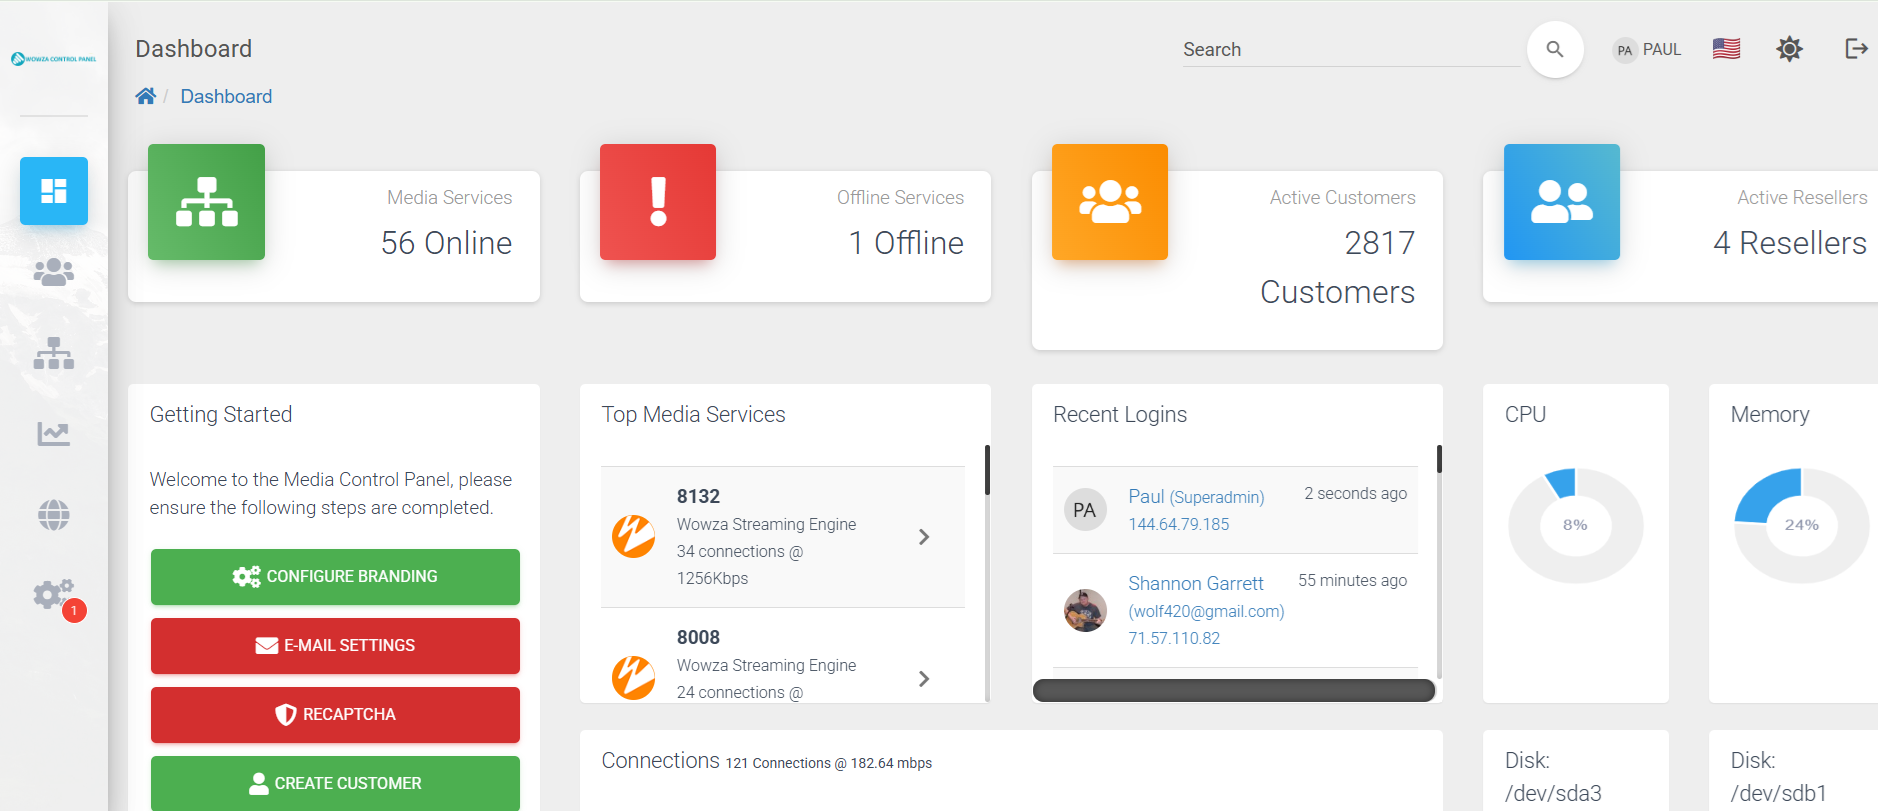Click the 55 minutes ago timestamp
Viewport: 1878px width, 811px height.
[1352, 580]
